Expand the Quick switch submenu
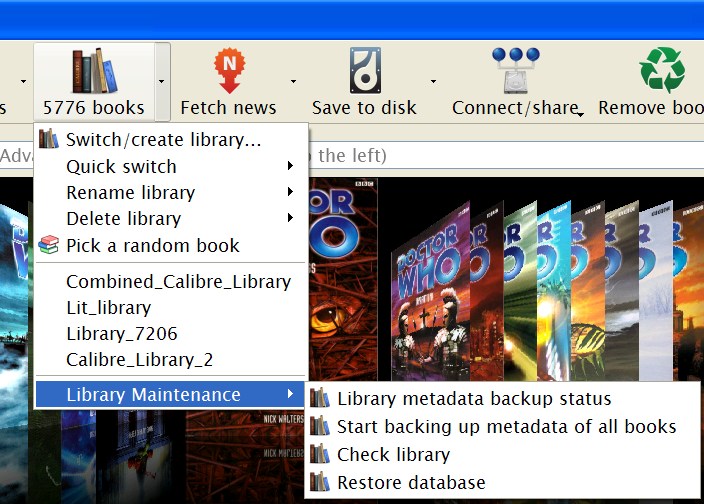The image size is (704, 504). 171,167
